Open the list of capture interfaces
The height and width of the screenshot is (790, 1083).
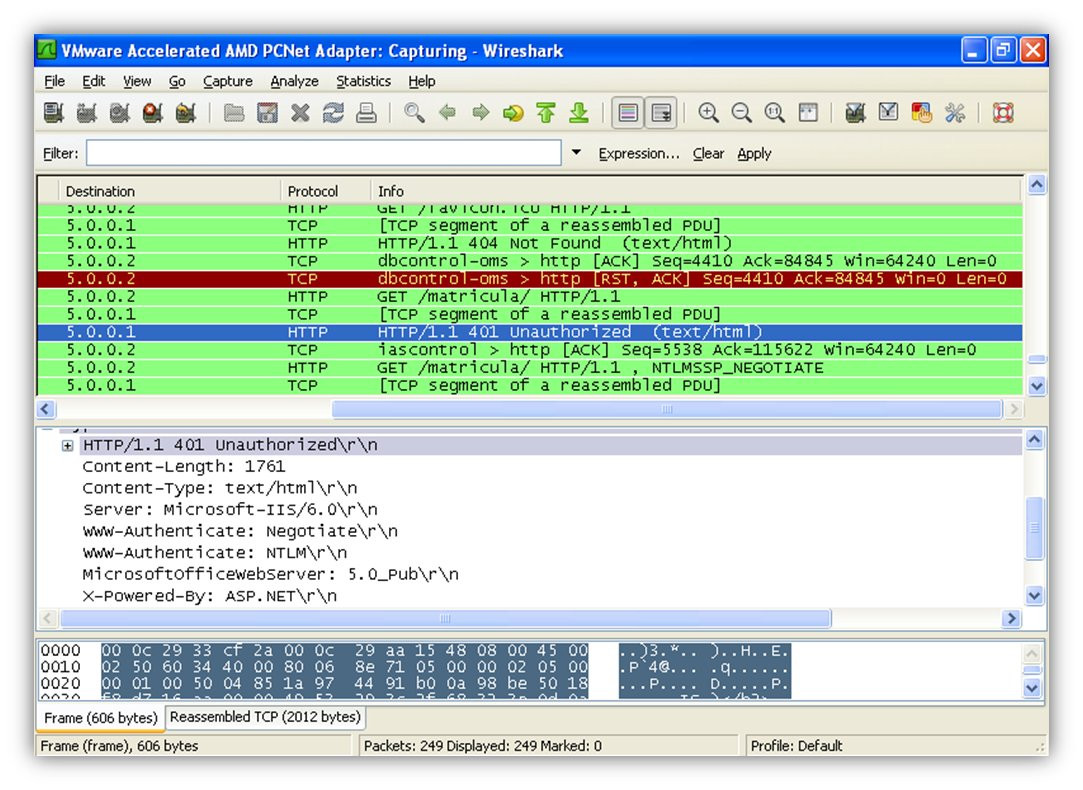tap(54, 113)
